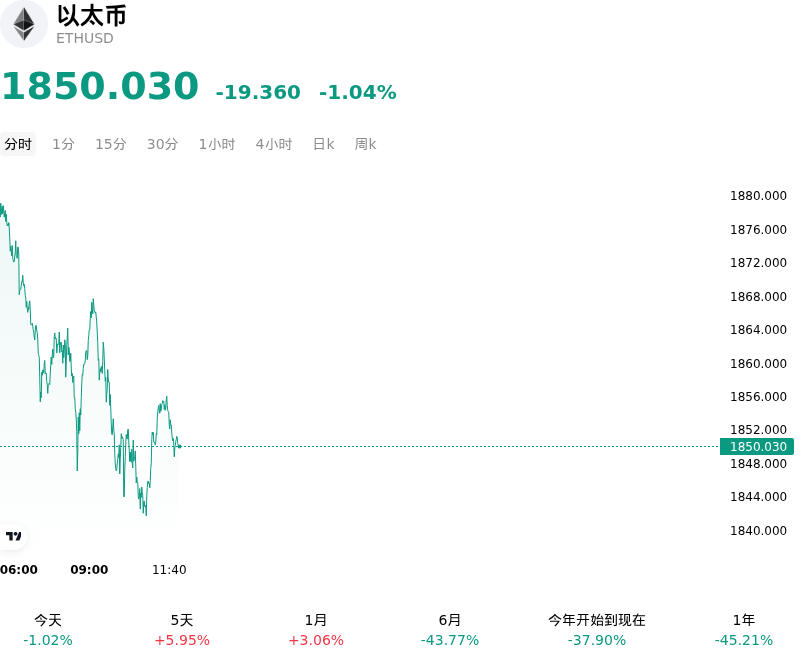The height and width of the screenshot is (660, 800).
Task: Select the 分时 time-share tab
Action: [18, 144]
